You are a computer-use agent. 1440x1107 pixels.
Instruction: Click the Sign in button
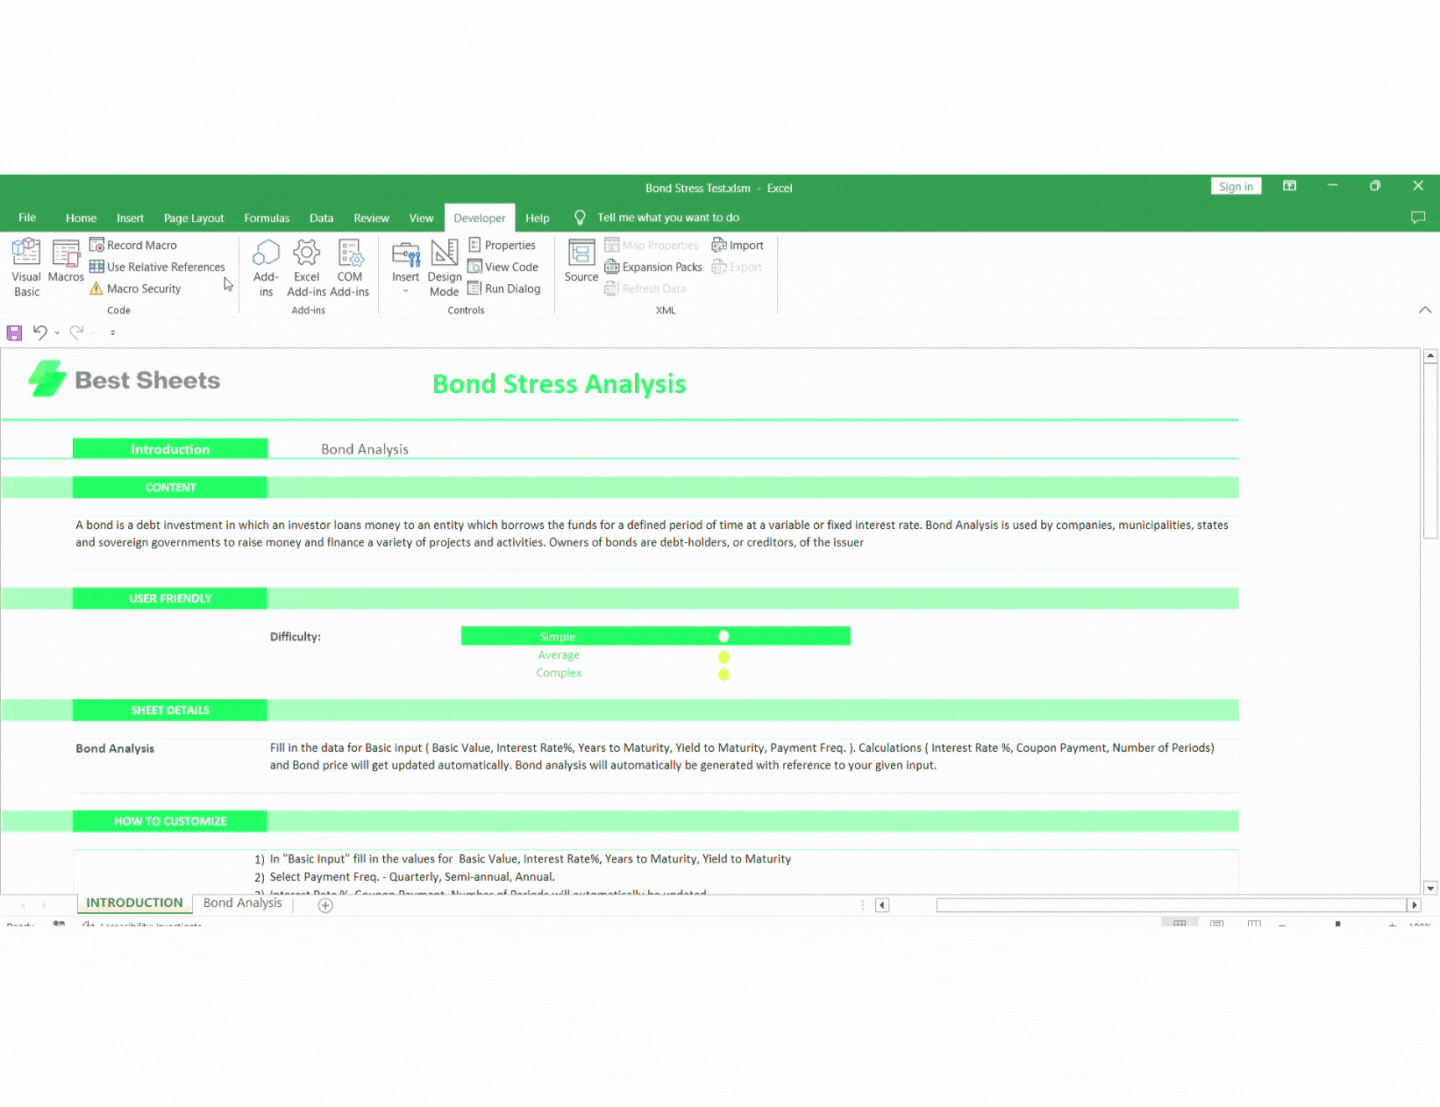[1236, 187]
